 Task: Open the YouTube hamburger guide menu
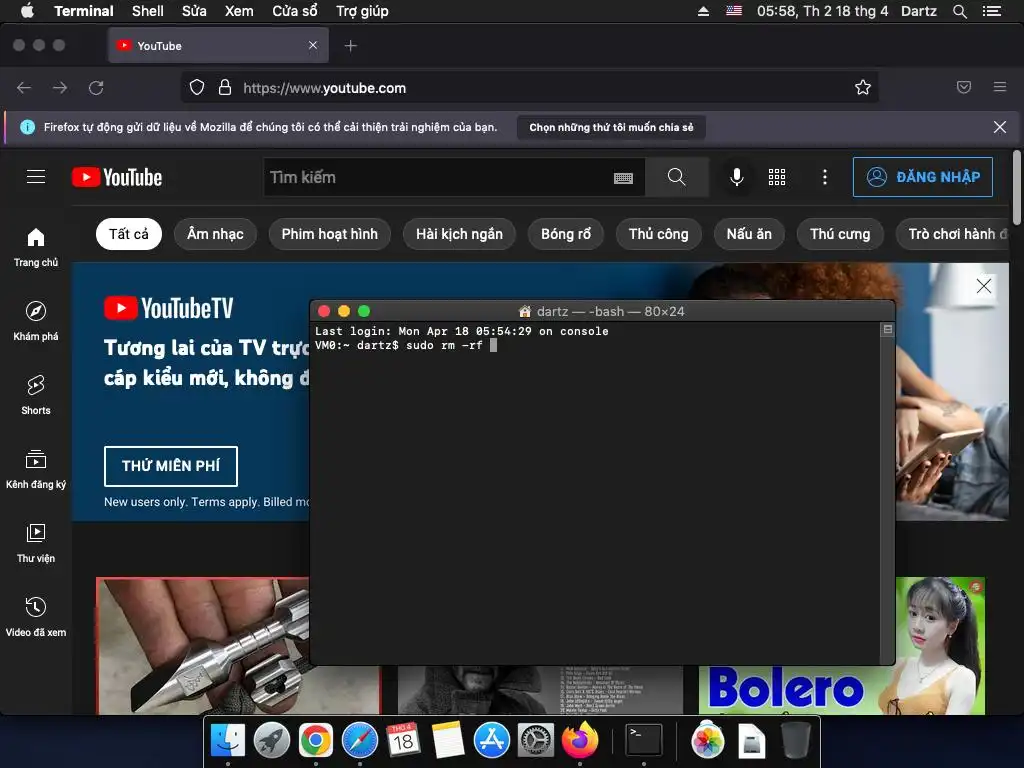pos(36,177)
